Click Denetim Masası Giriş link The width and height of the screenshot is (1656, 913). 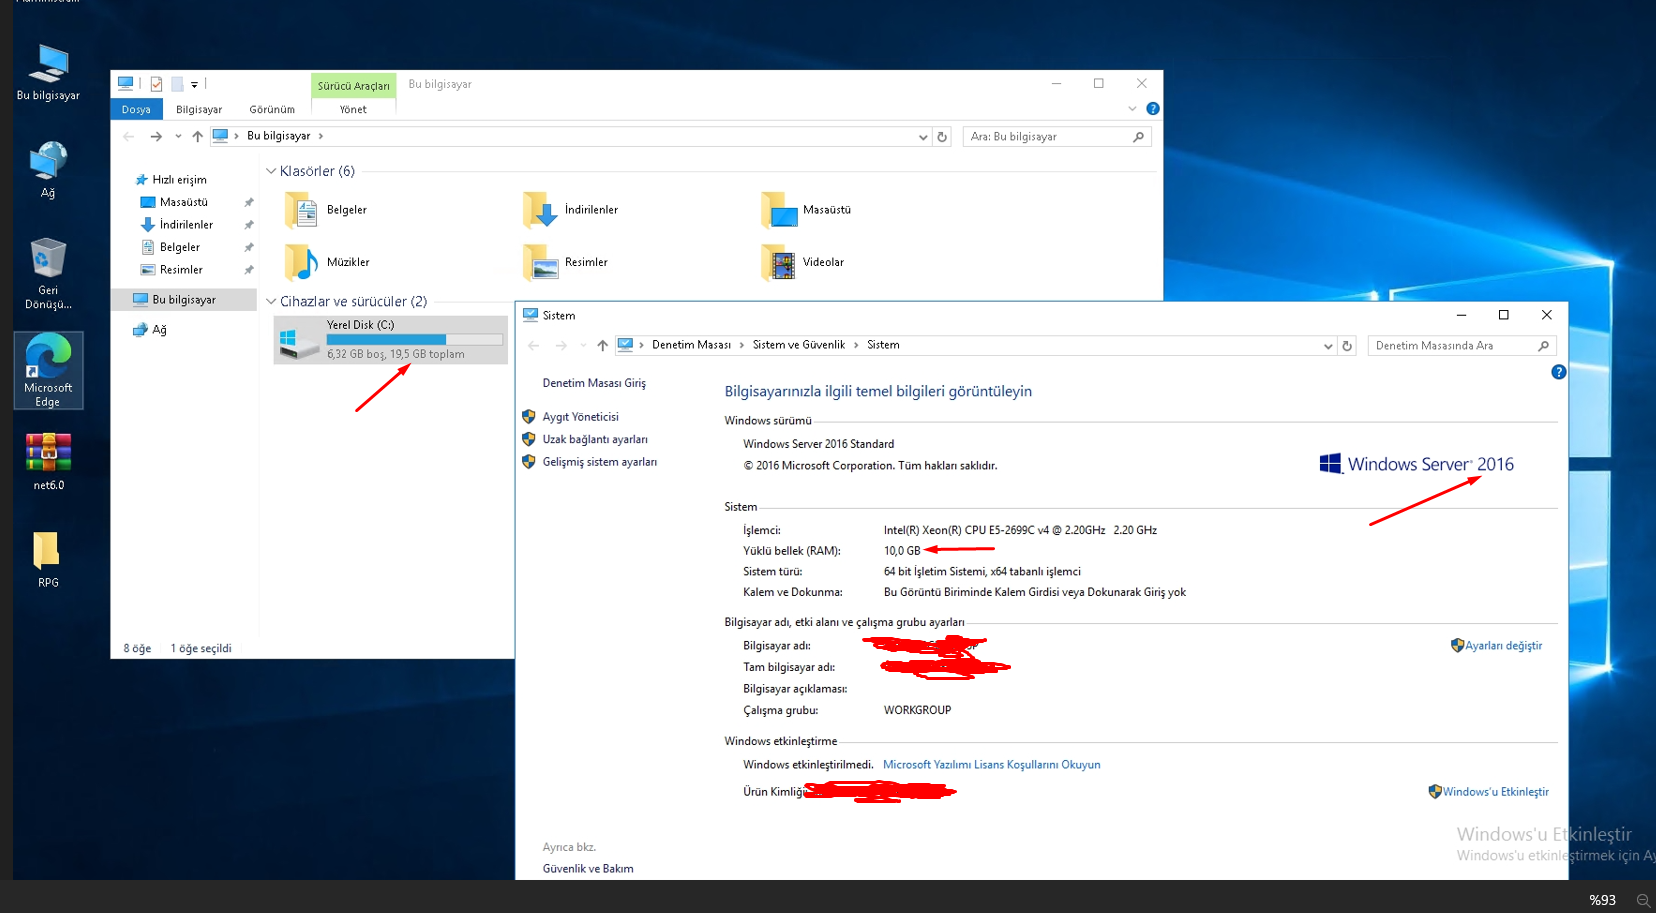(x=594, y=383)
